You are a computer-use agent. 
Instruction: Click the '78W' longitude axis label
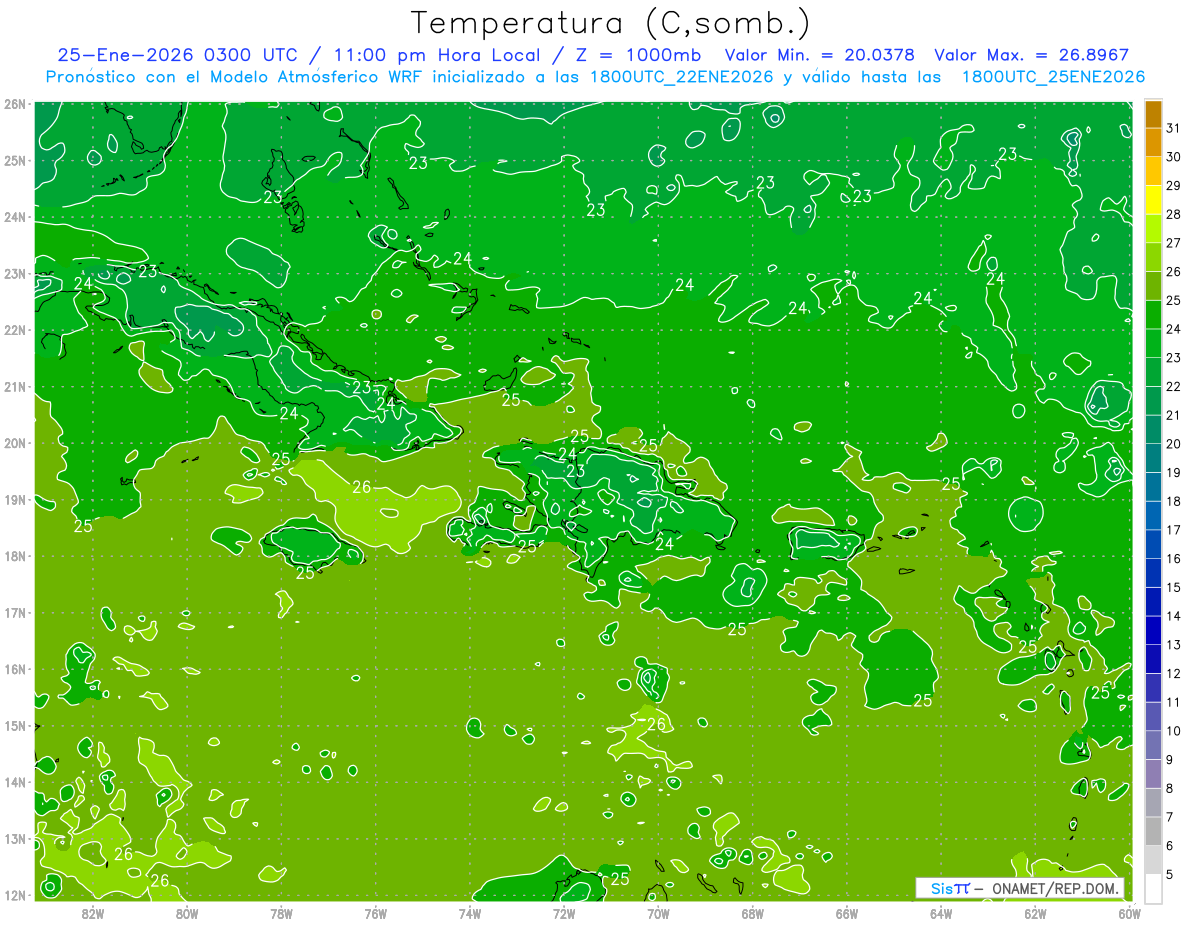pos(281,913)
